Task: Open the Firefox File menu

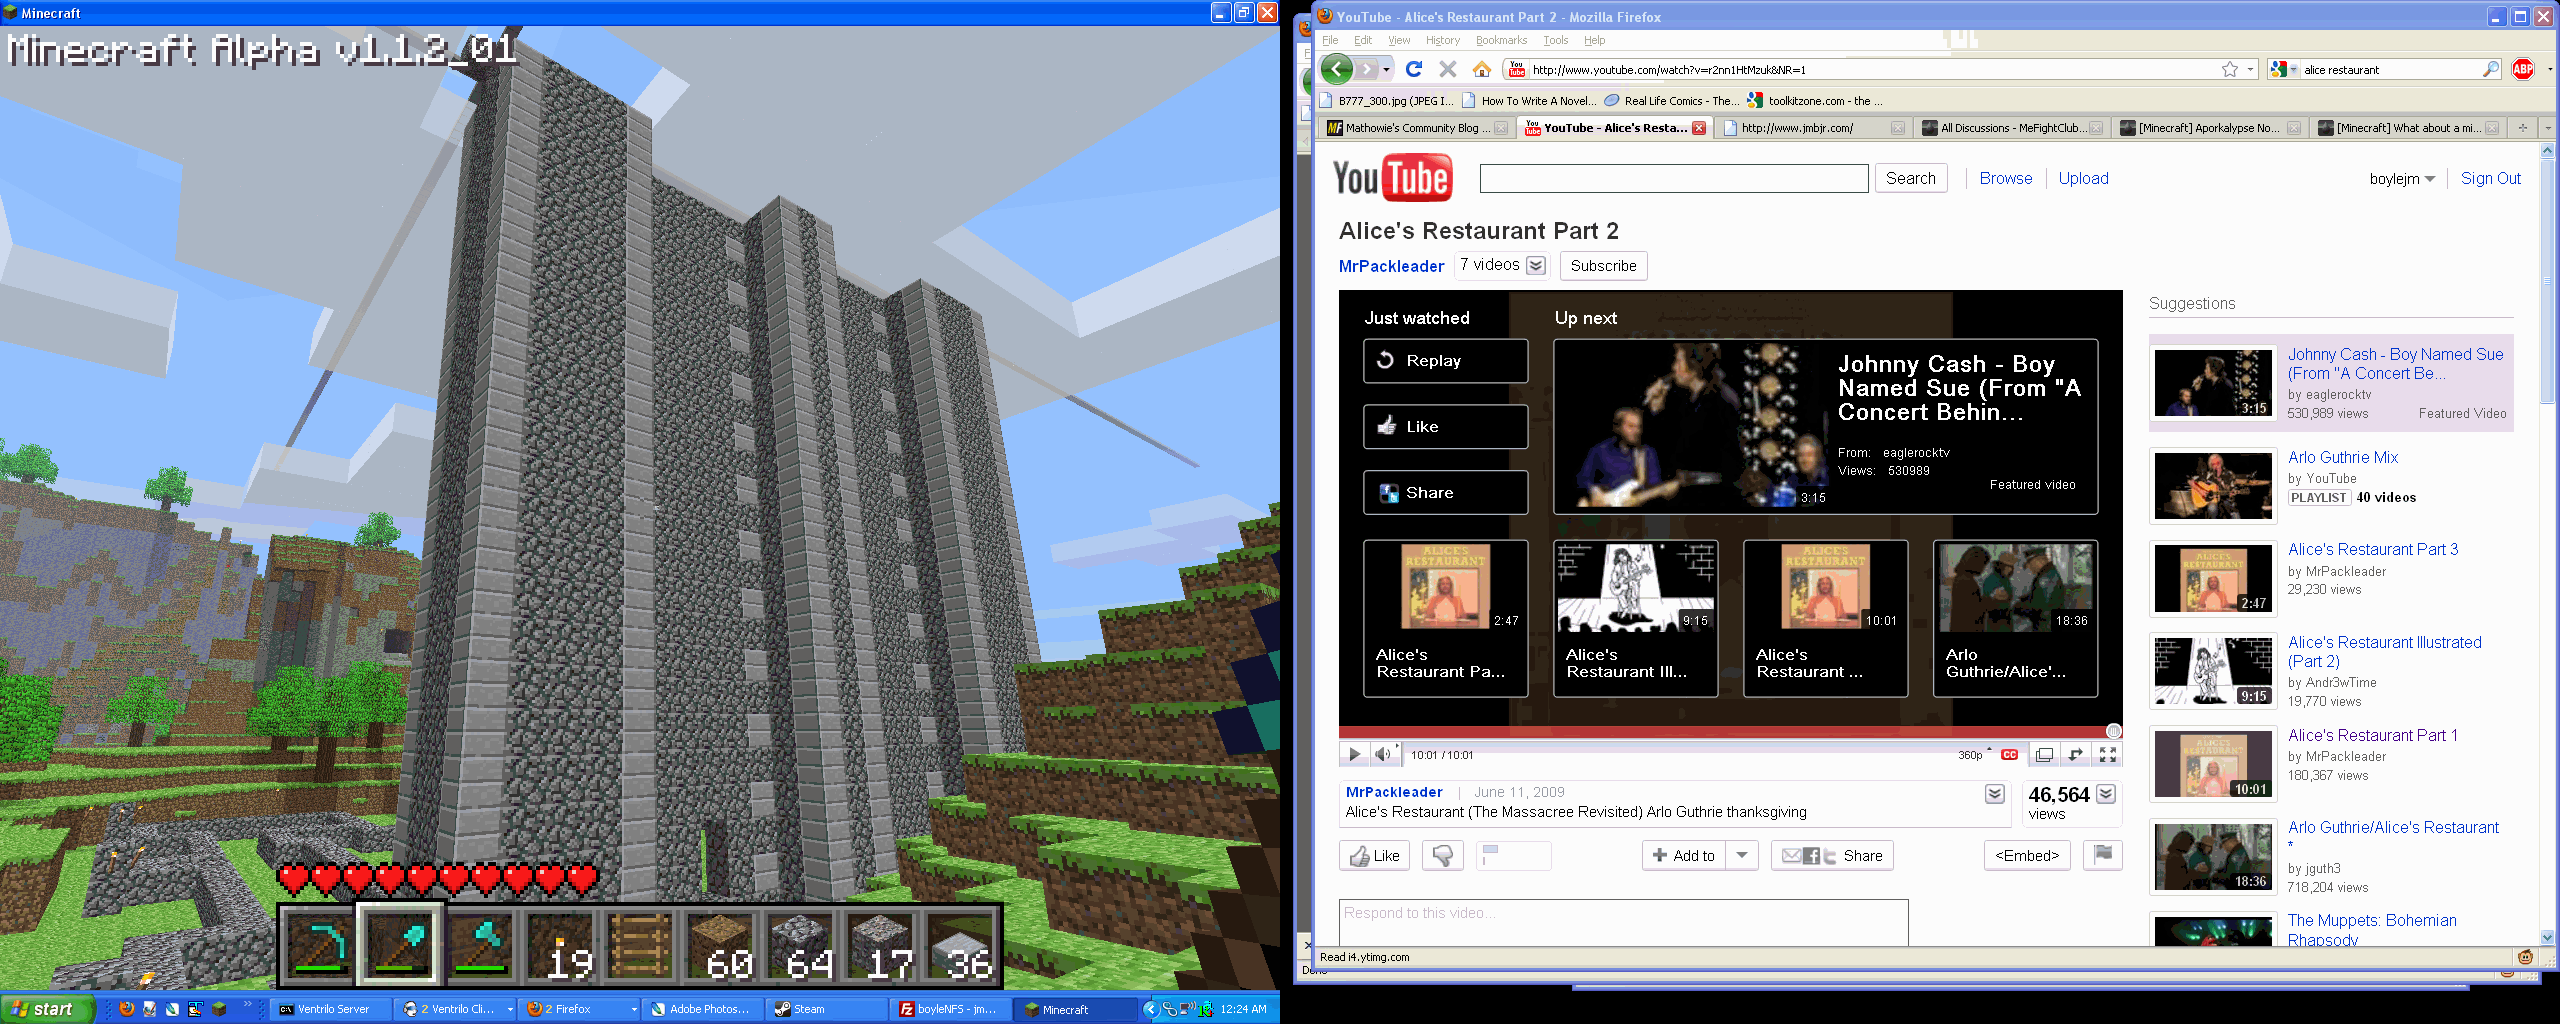Action: (1330, 40)
